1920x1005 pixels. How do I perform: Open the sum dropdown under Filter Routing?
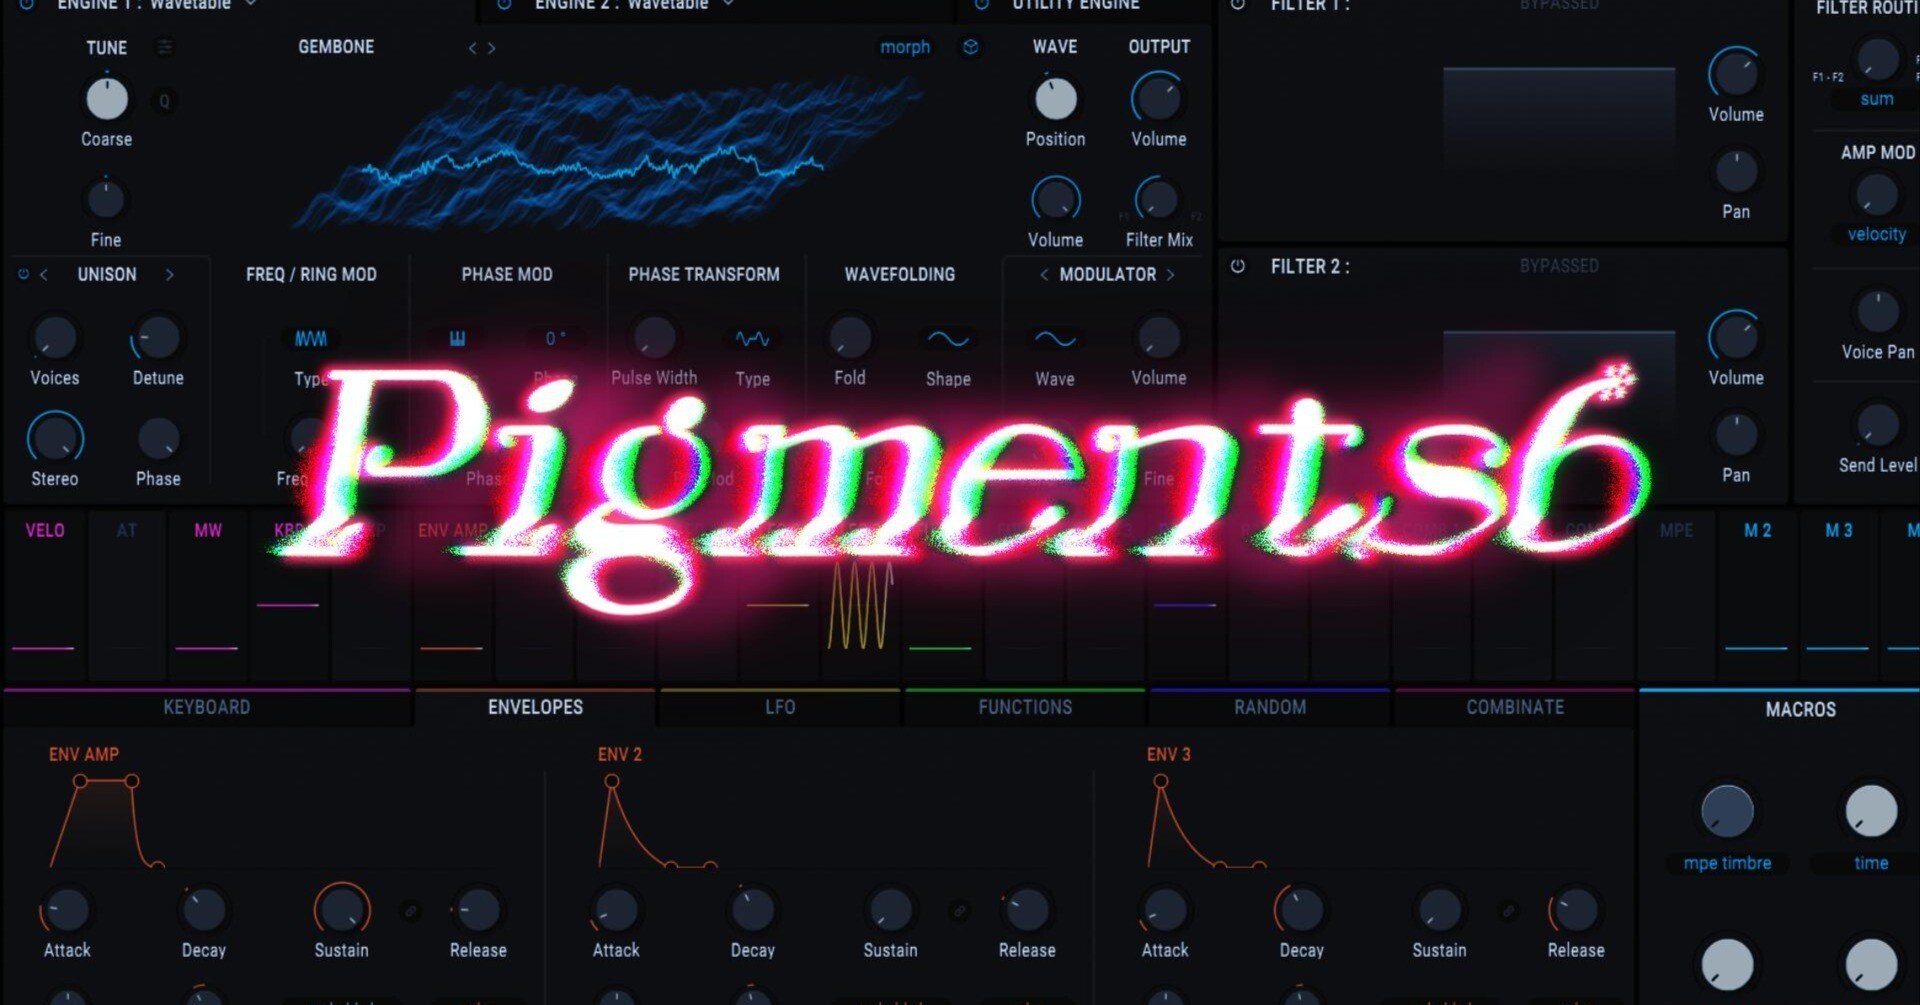pos(1877,98)
